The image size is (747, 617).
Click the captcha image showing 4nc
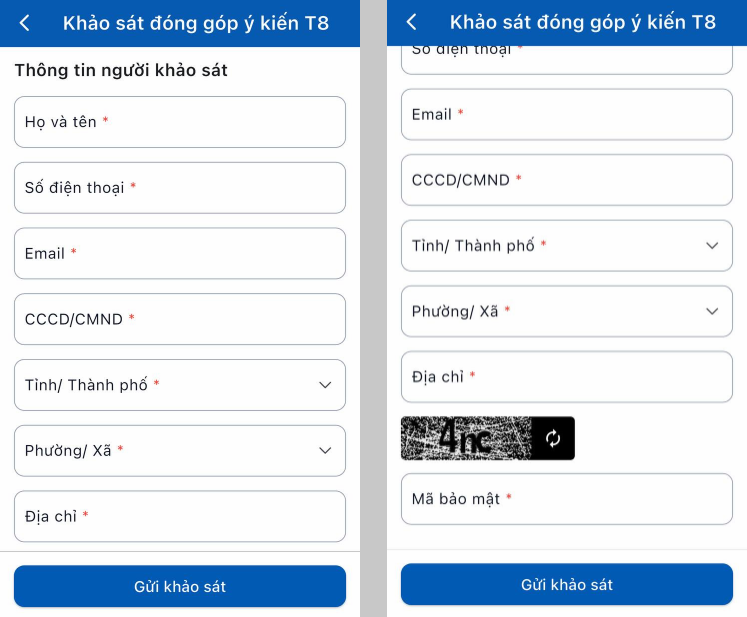pyautogui.click(x=466, y=438)
